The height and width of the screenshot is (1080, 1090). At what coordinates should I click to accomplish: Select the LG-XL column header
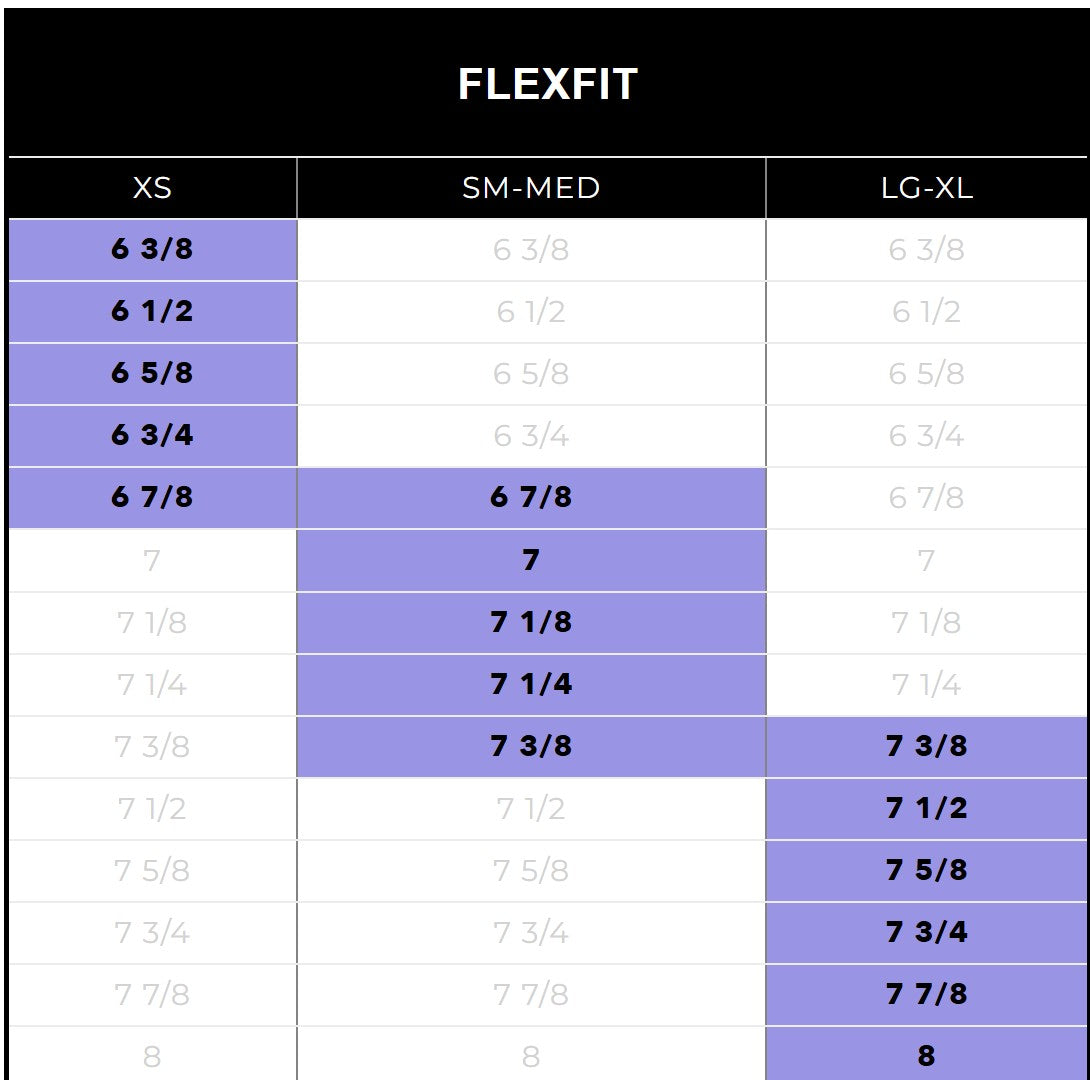point(926,188)
